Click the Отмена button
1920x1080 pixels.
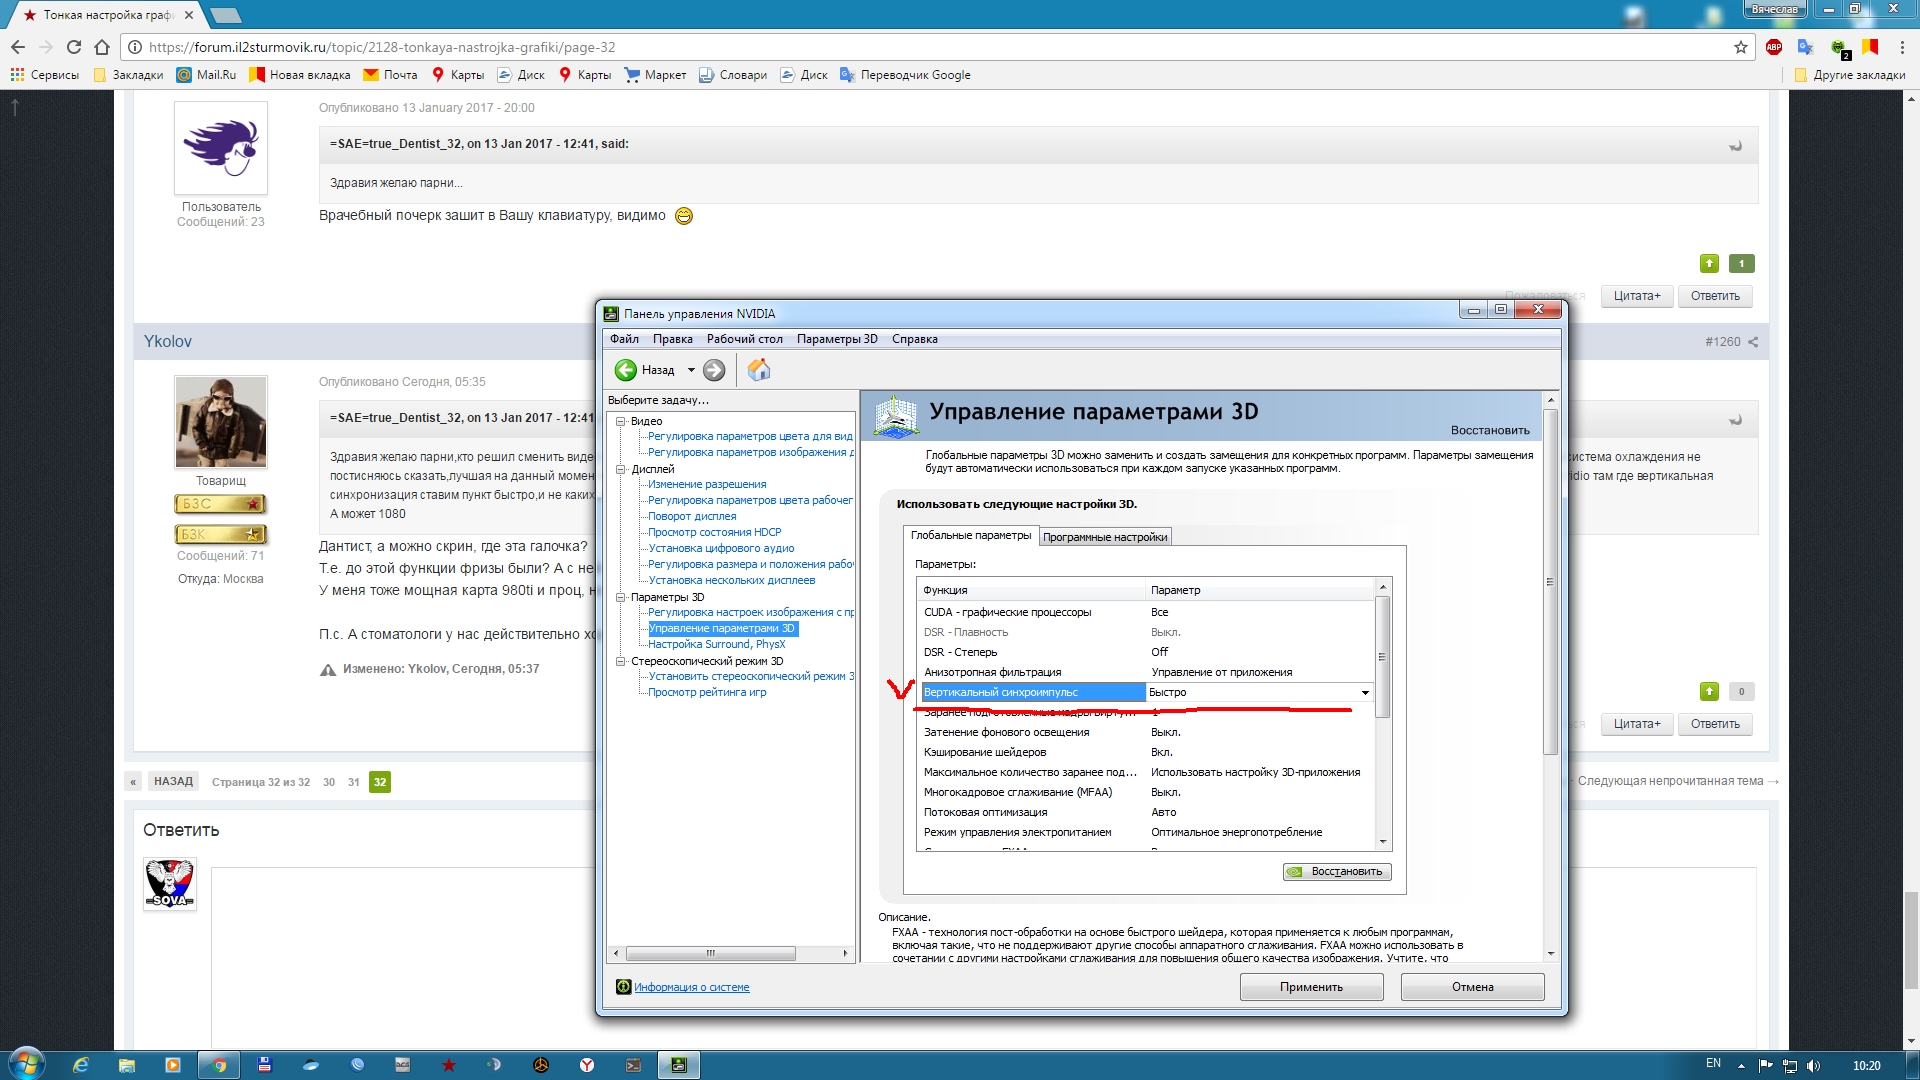pyautogui.click(x=1472, y=987)
